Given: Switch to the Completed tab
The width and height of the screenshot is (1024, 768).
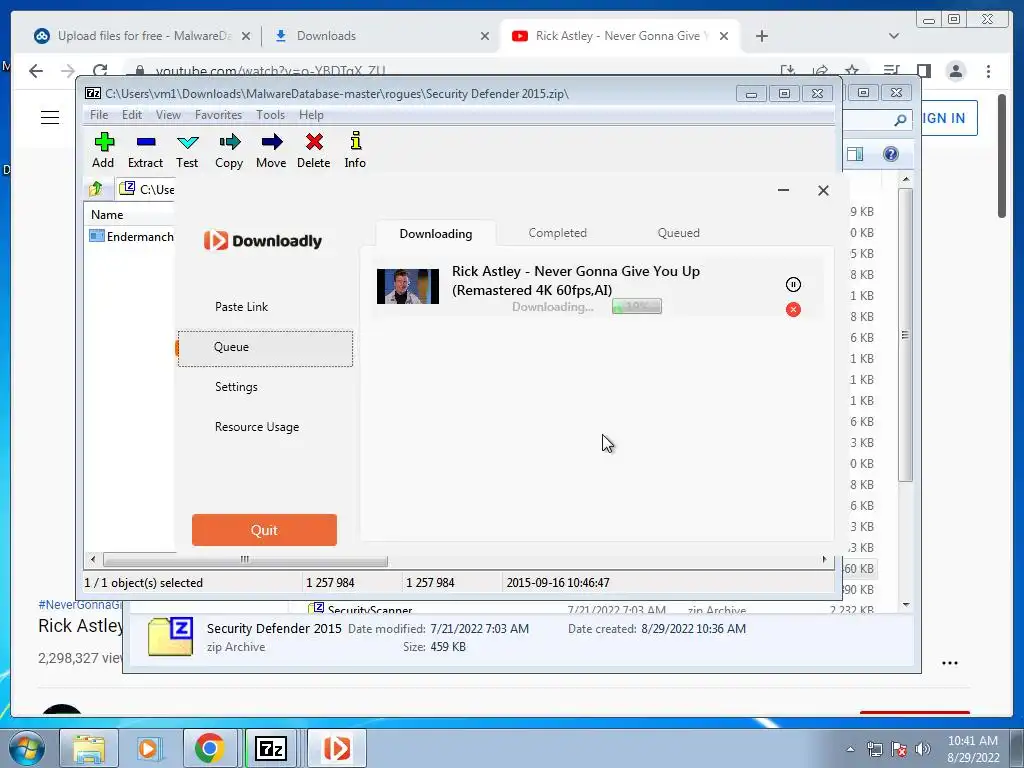Looking at the screenshot, I should (x=557, y=232).
